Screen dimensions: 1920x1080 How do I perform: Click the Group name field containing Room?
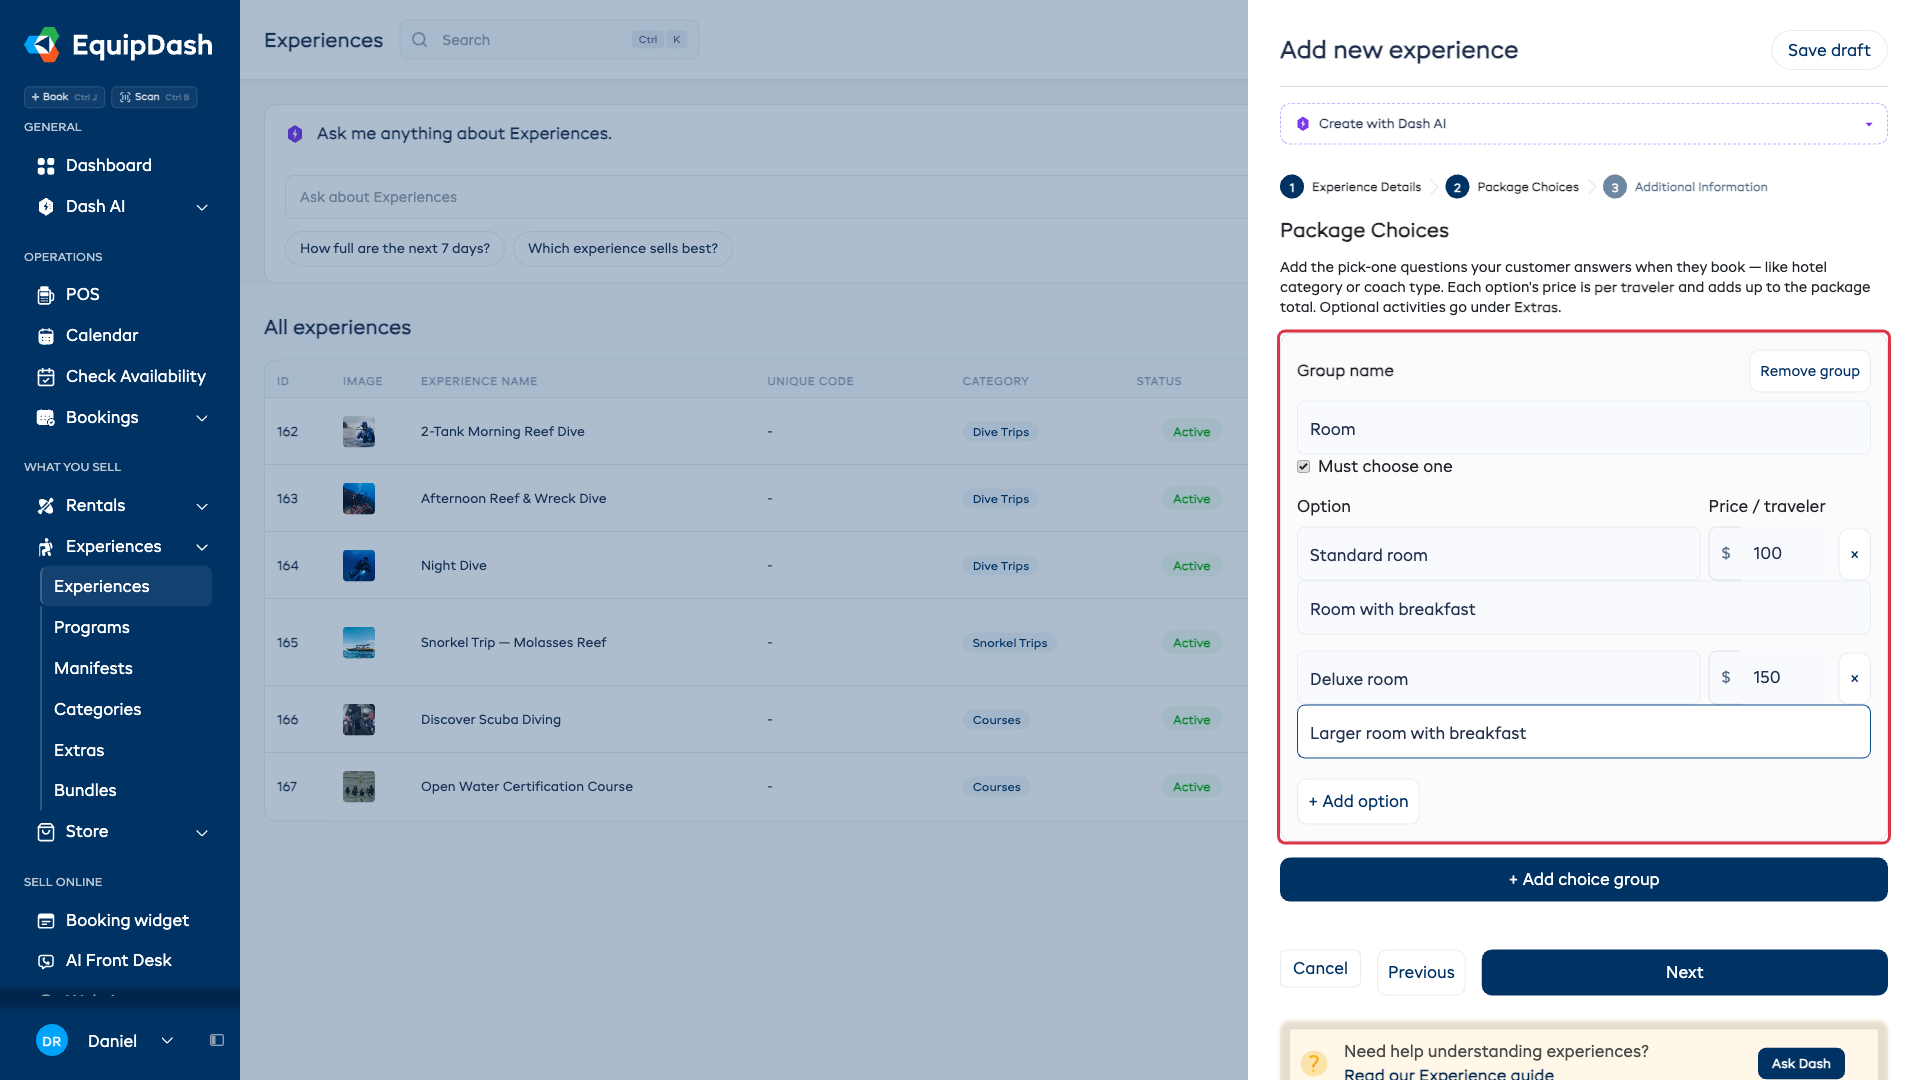pos(1583,428)
